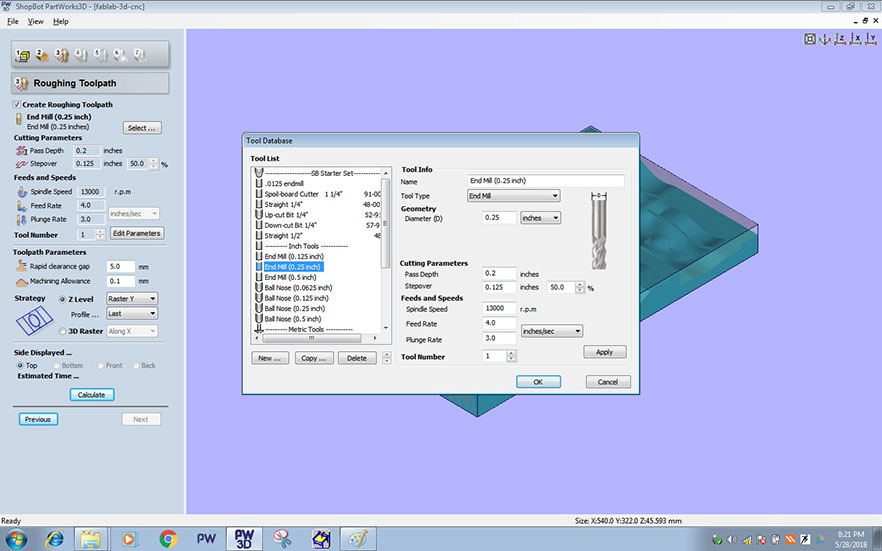Go to step 4 wizard icon
Screen dimensions: 882x551
[x=81, y=55]
